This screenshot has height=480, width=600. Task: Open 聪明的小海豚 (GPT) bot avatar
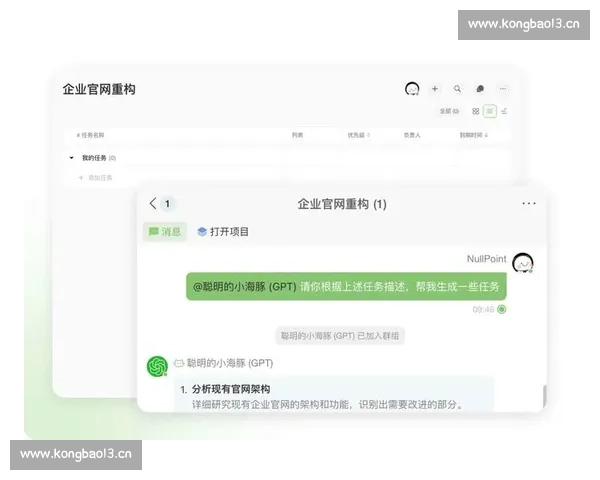(x=157, y=366)
